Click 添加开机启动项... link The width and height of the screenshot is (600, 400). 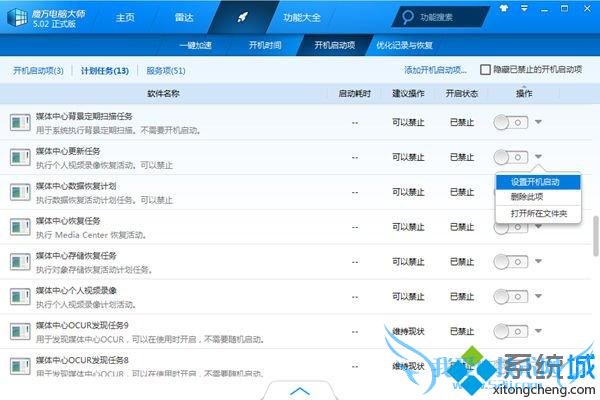click(435, 70)
